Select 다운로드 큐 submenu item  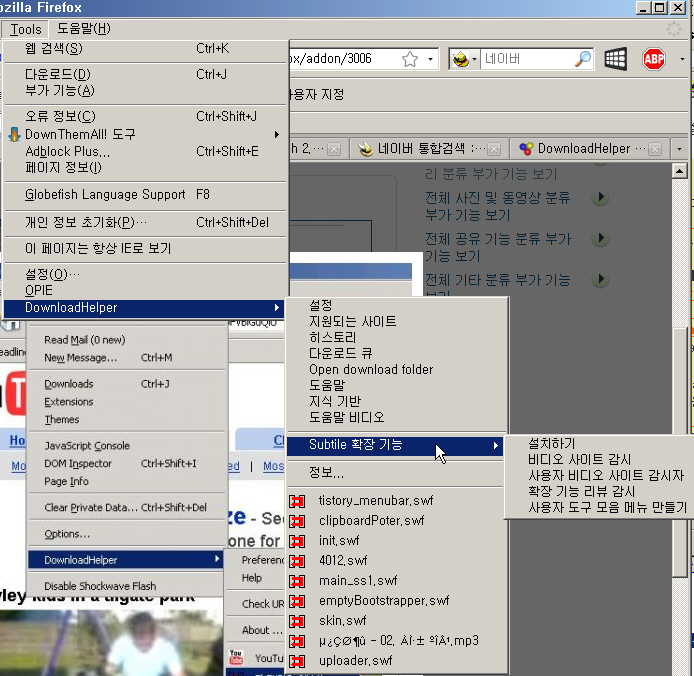tap(397, 353)
